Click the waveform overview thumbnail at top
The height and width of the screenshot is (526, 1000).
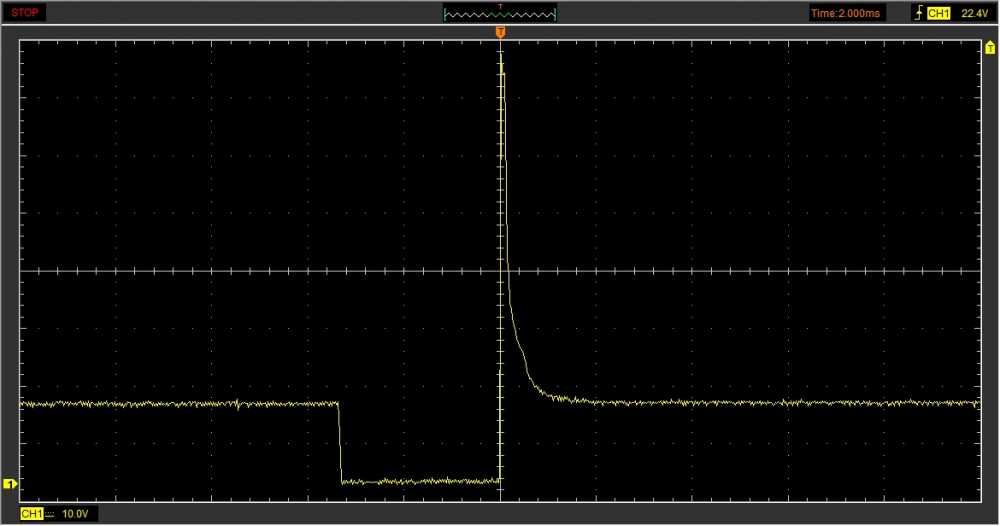(x=500, y=14)
